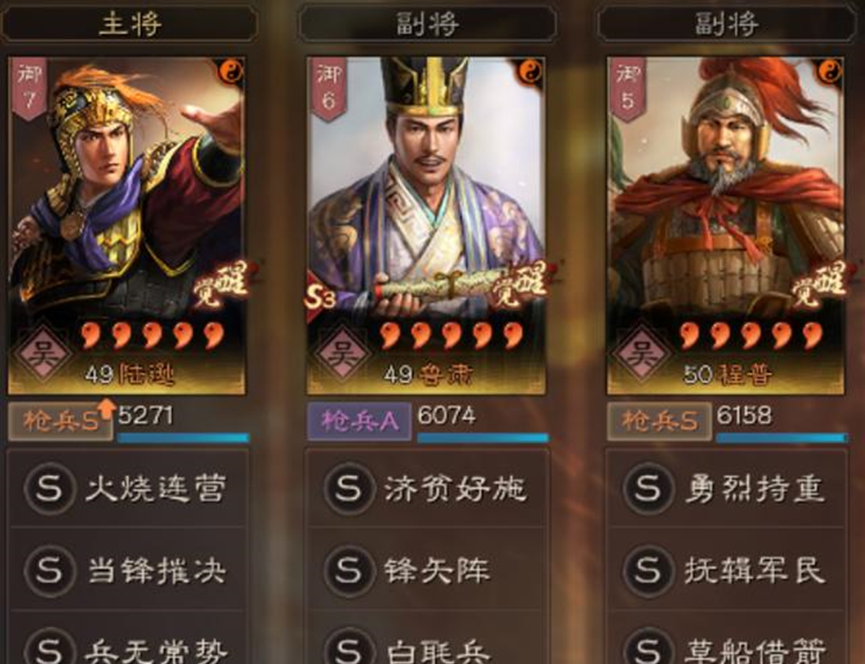Tap 御7 command cost badge
The width and height of the screenshot is (865, 664).
coord(29,88)
